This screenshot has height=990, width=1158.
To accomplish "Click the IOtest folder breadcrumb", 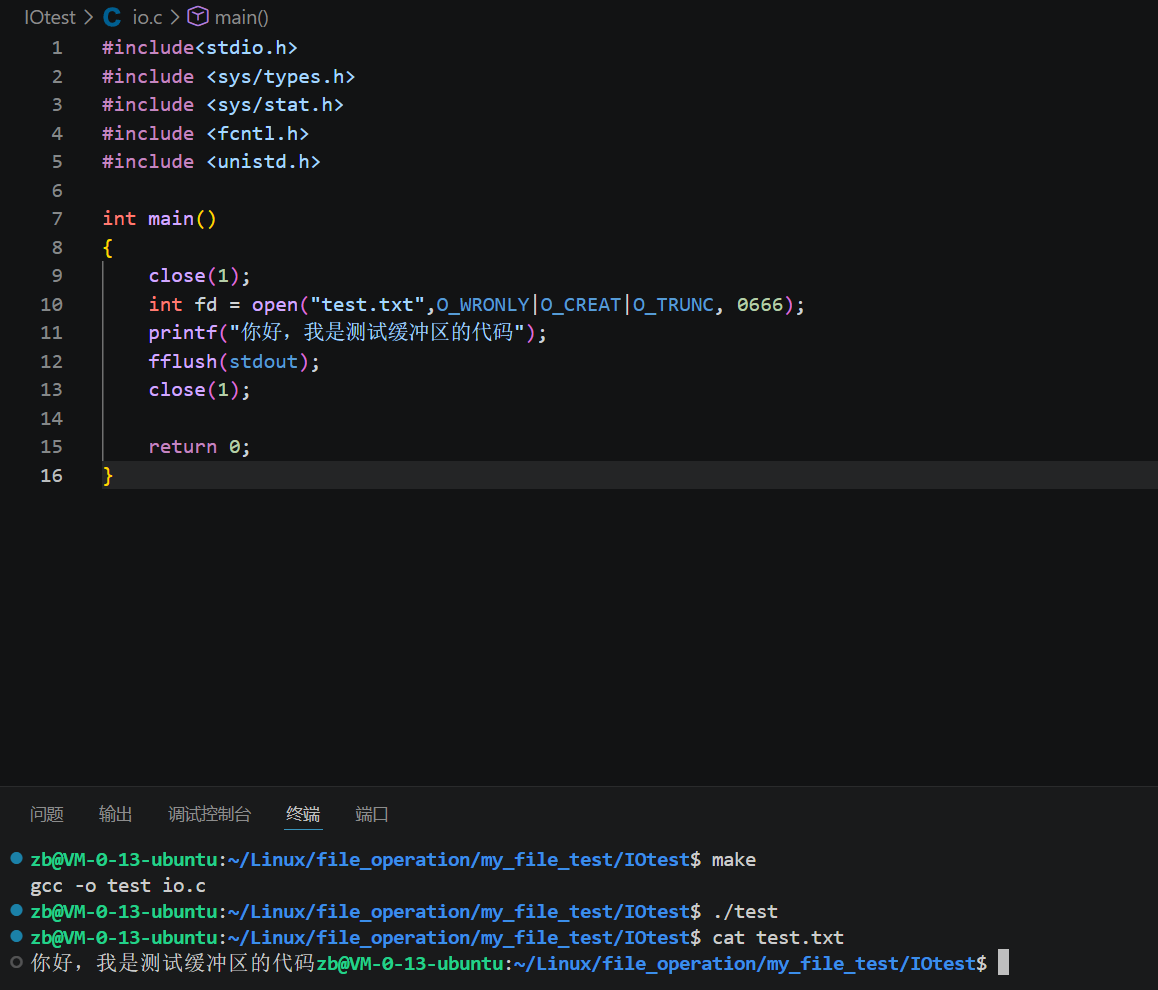I will (49, 17).
